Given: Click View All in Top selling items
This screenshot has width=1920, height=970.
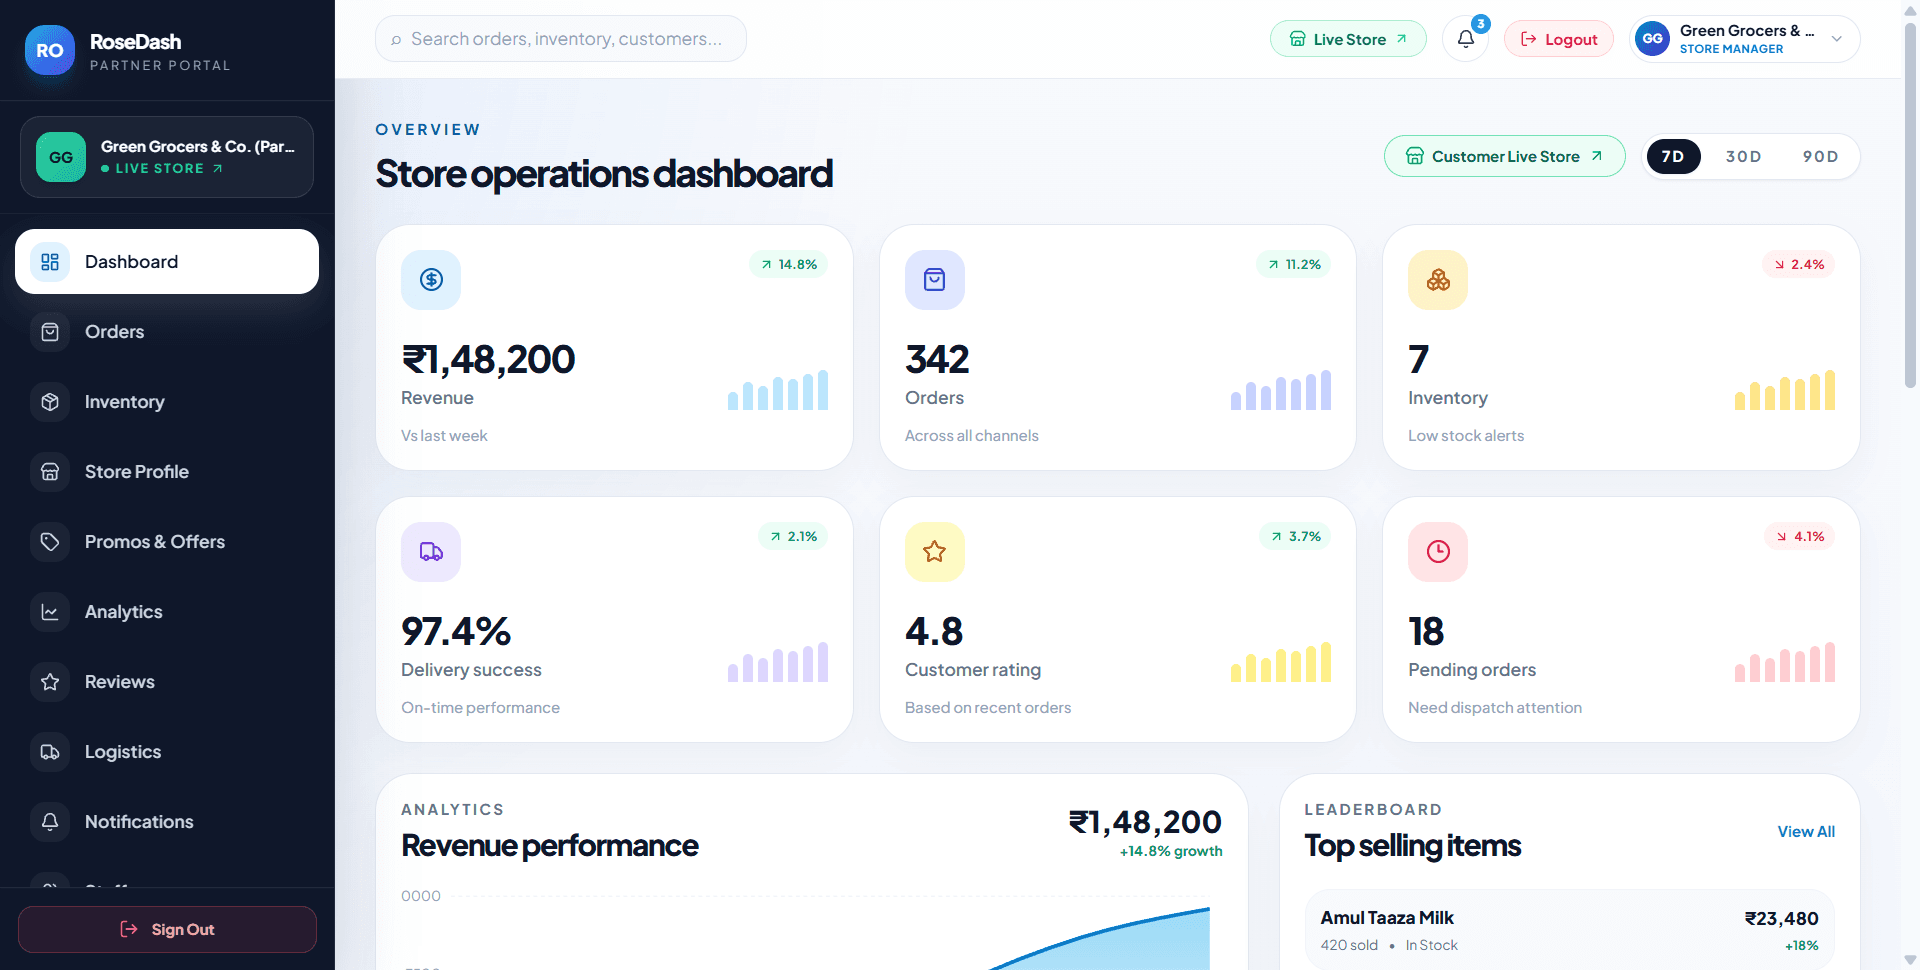Looking at the screenshot, I should (x=1806, y=832).
